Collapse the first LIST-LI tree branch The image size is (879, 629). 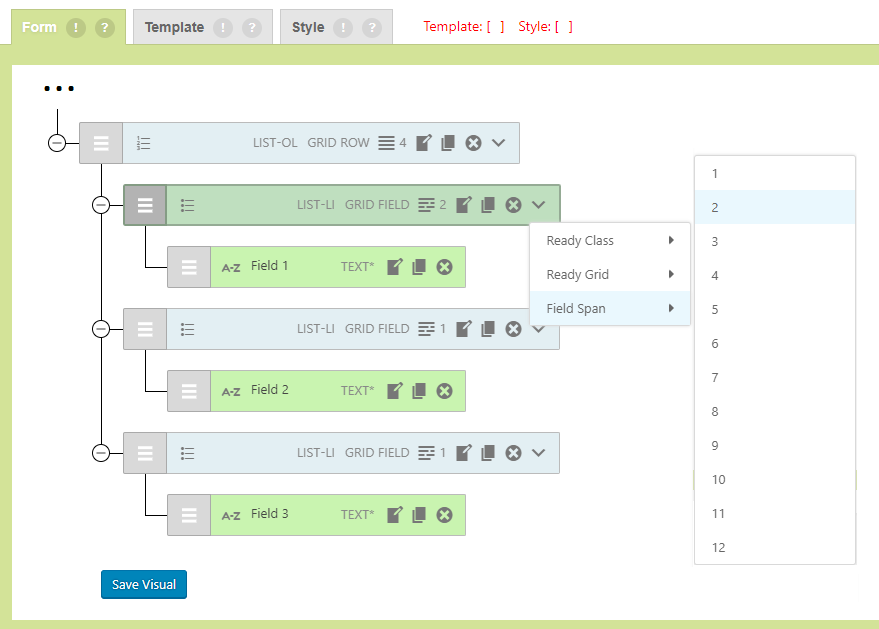101,205
